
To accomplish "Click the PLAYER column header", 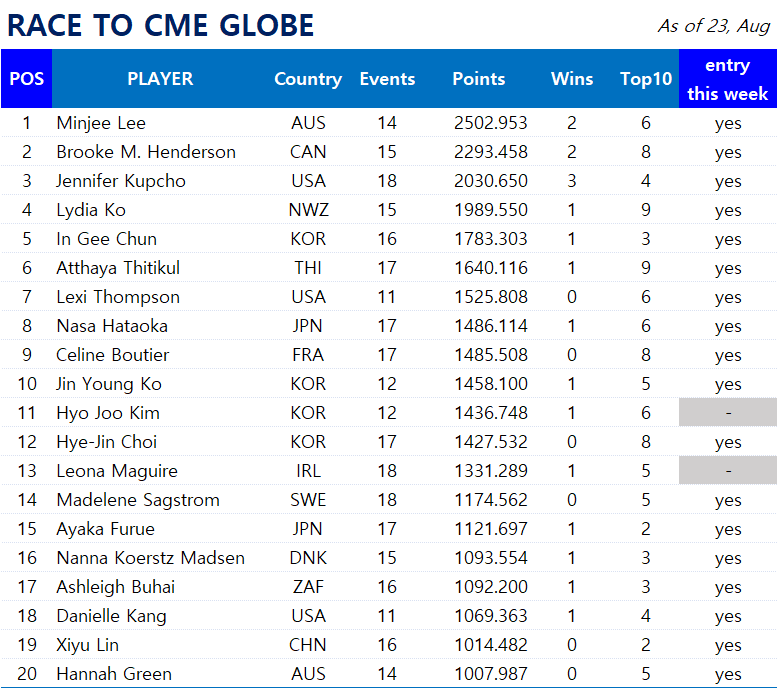I will coord(160,79).
